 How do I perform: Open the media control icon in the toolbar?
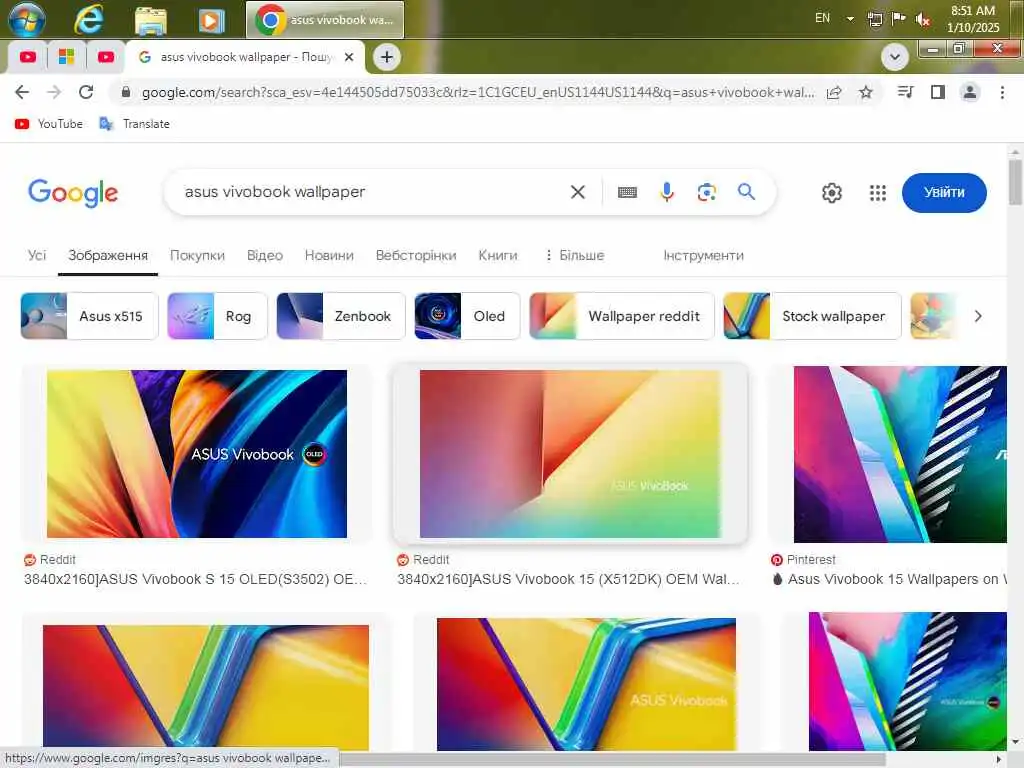point(905,92)
